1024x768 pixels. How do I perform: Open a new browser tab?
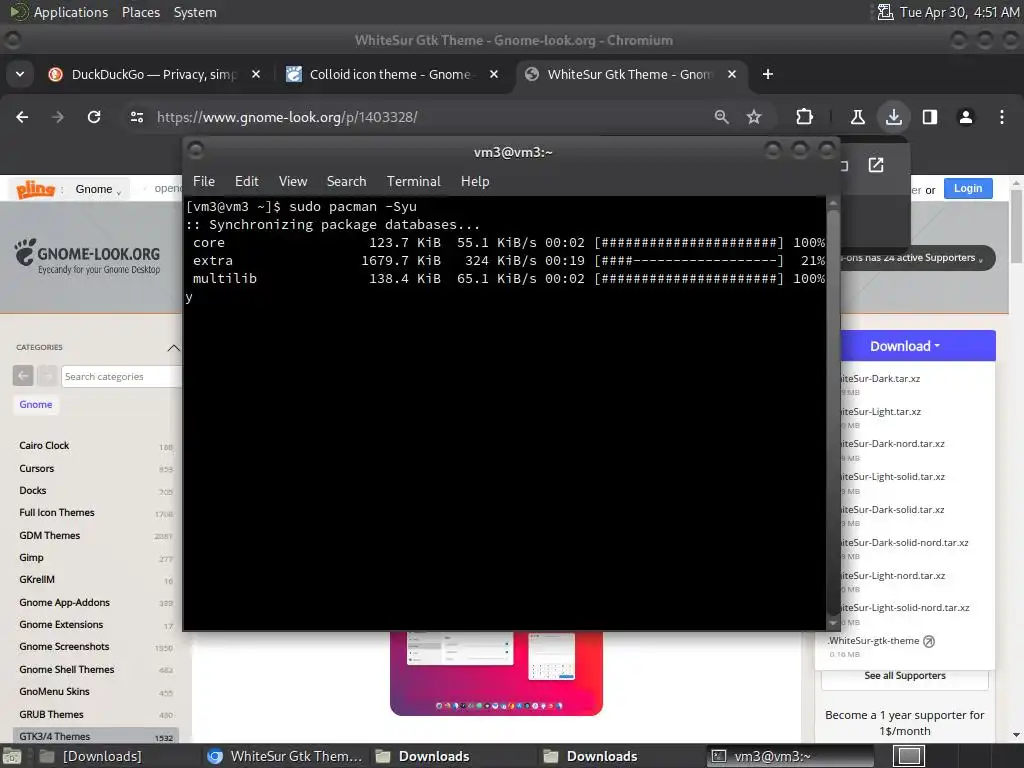[x=768, y=74]
